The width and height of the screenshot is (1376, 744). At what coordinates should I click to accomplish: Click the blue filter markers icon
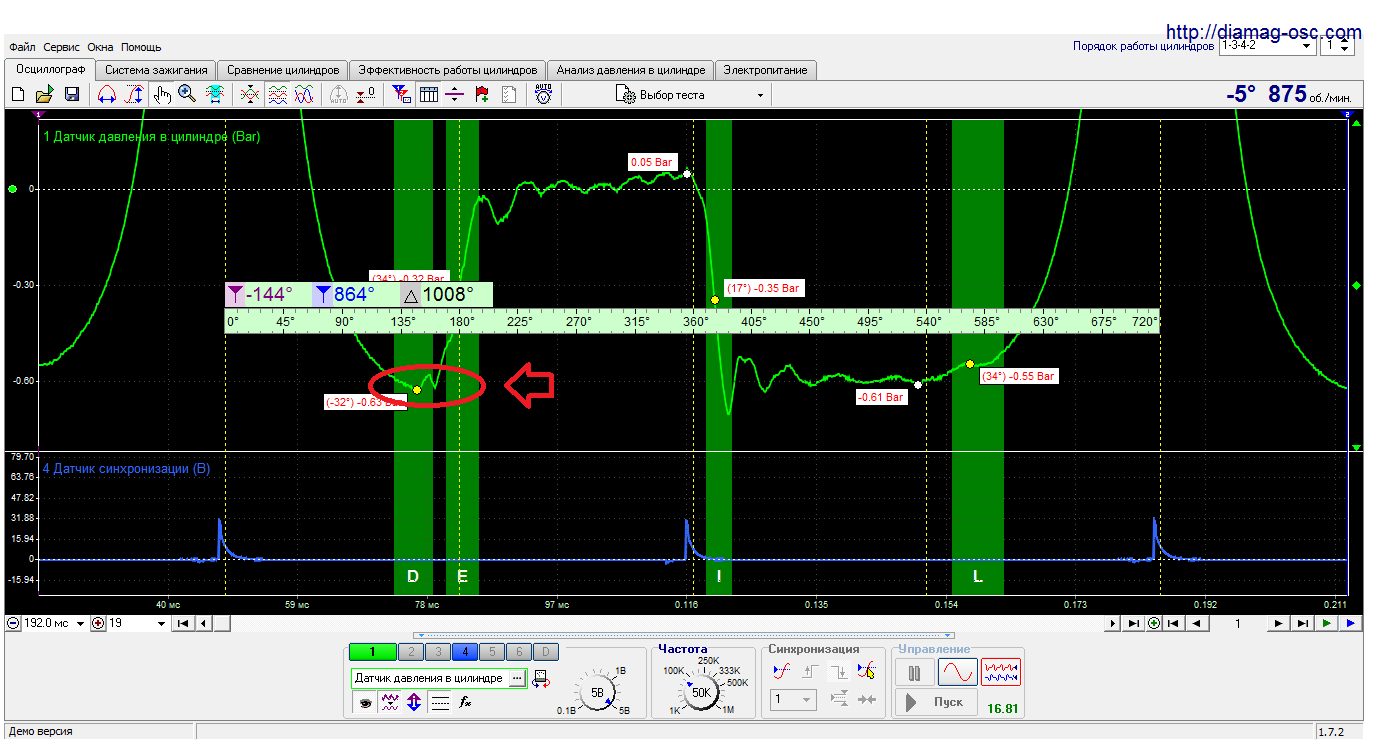[x=400, y=95]
